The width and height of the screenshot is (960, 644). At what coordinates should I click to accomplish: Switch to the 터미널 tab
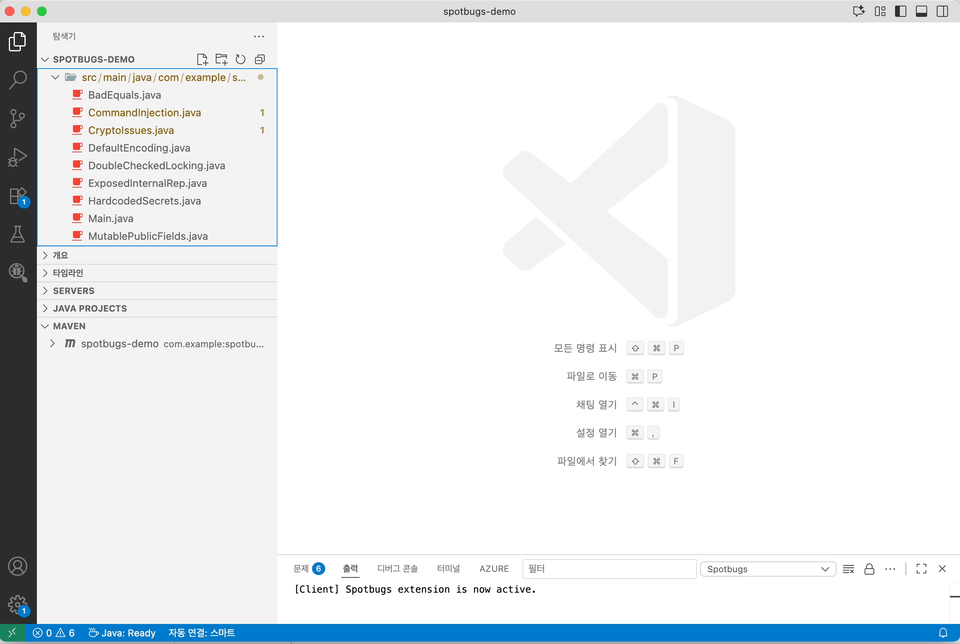(x=448, y=569)
